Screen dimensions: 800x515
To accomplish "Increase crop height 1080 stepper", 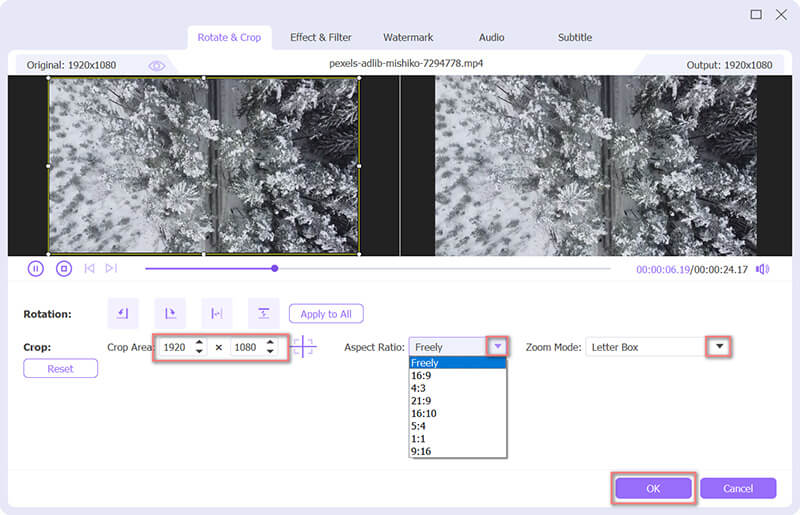I will (x=270, y=342).
